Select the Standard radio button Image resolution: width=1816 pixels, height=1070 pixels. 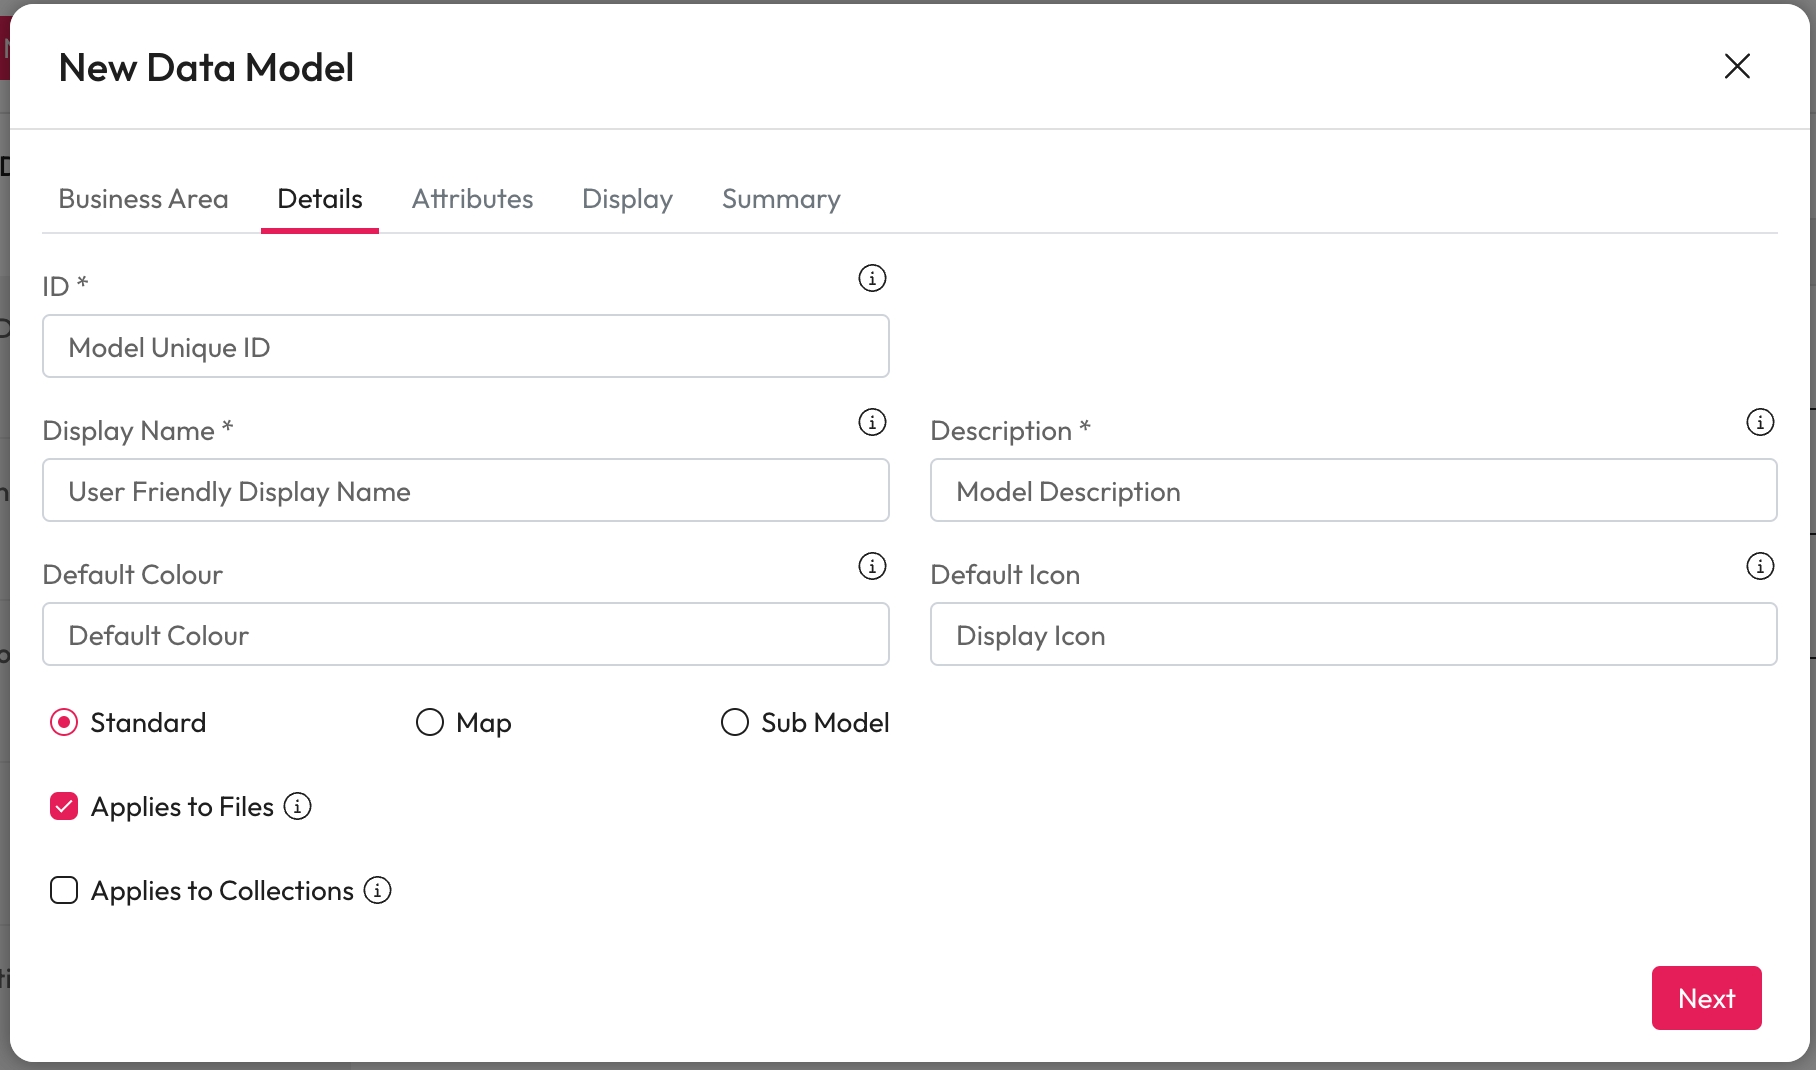tap(64, 722)
